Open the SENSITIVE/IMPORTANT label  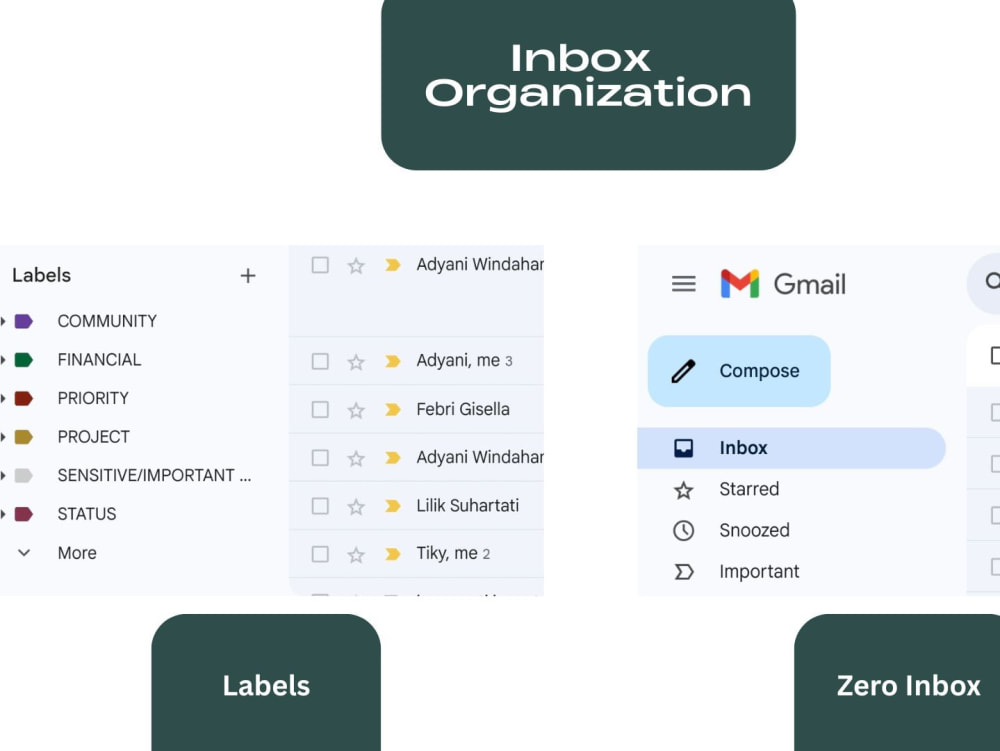(154, 476)
